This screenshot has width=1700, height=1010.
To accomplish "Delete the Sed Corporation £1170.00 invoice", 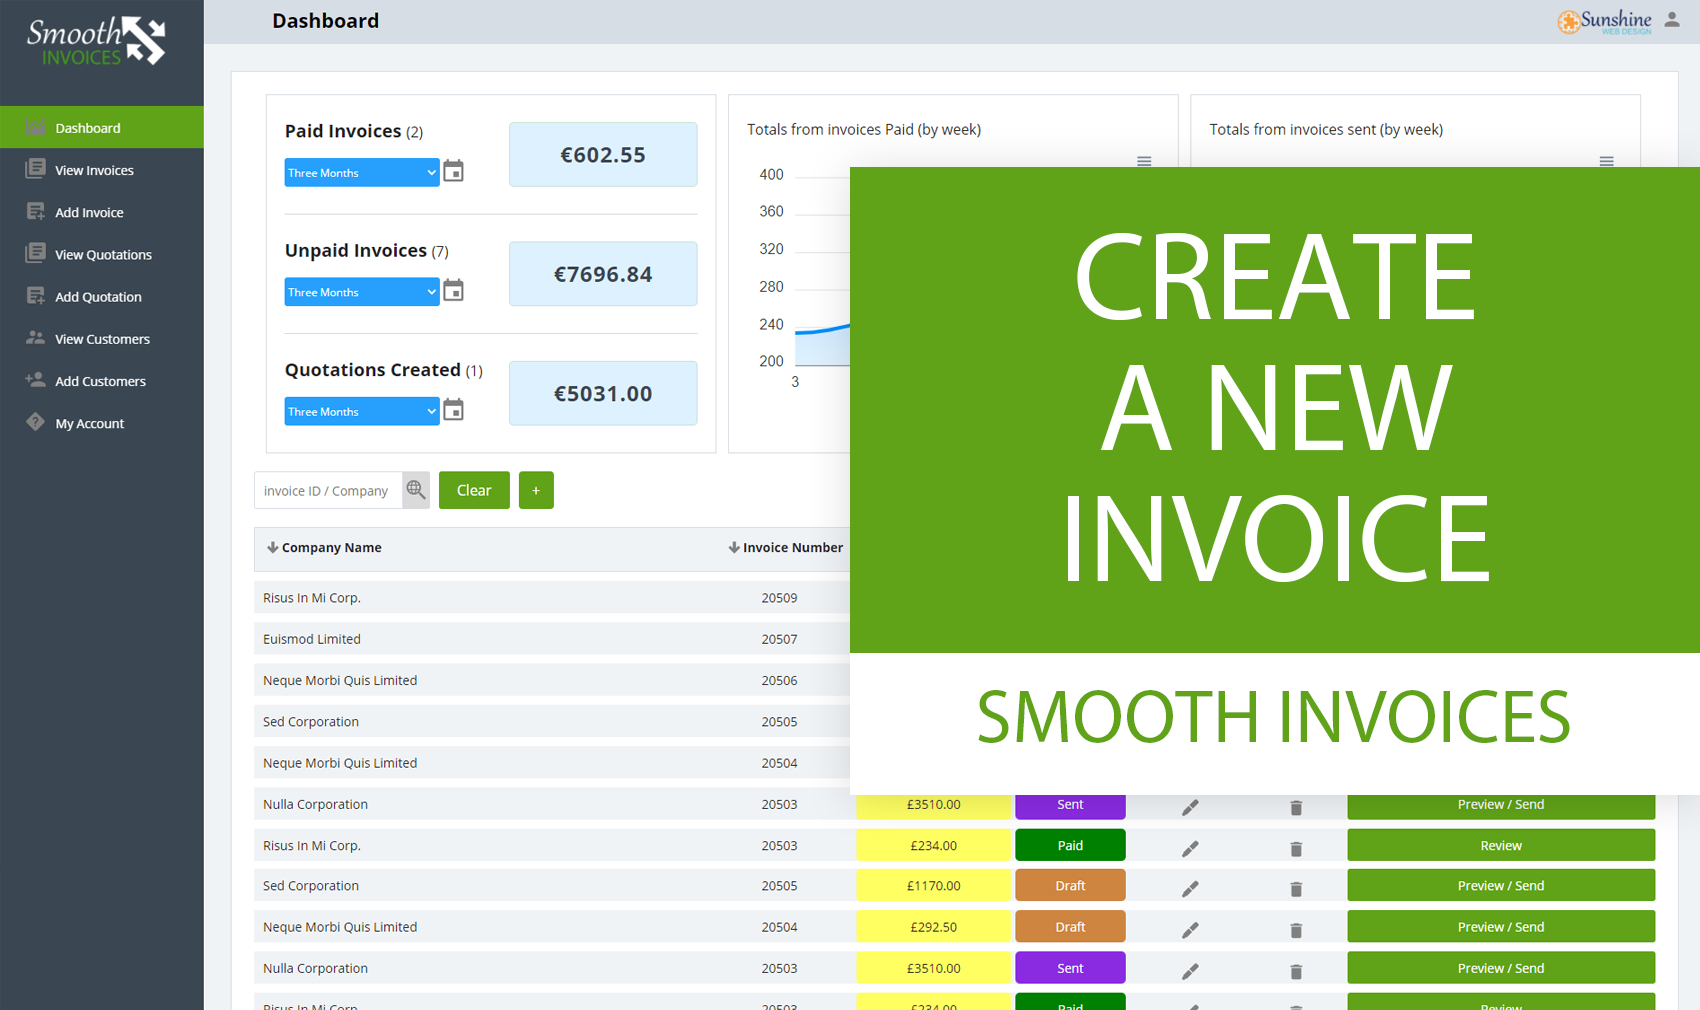I will [1296, 888].
